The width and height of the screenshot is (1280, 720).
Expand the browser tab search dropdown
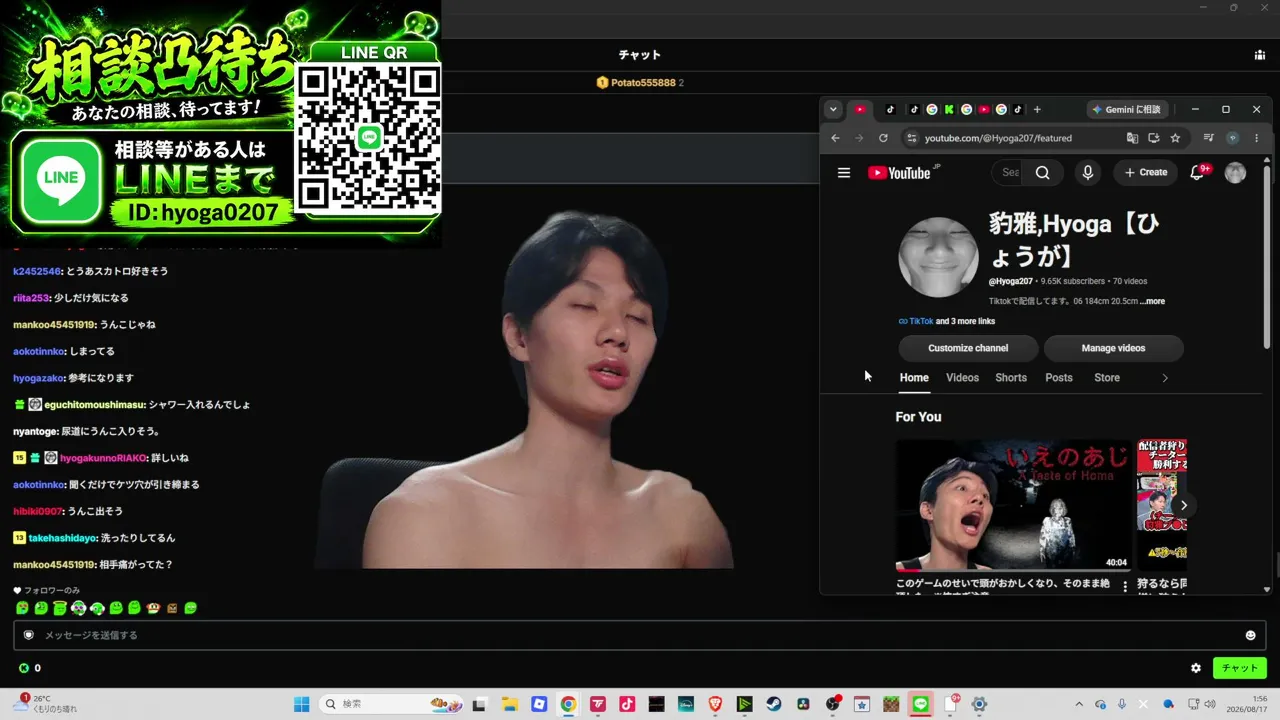click(833, 110)
